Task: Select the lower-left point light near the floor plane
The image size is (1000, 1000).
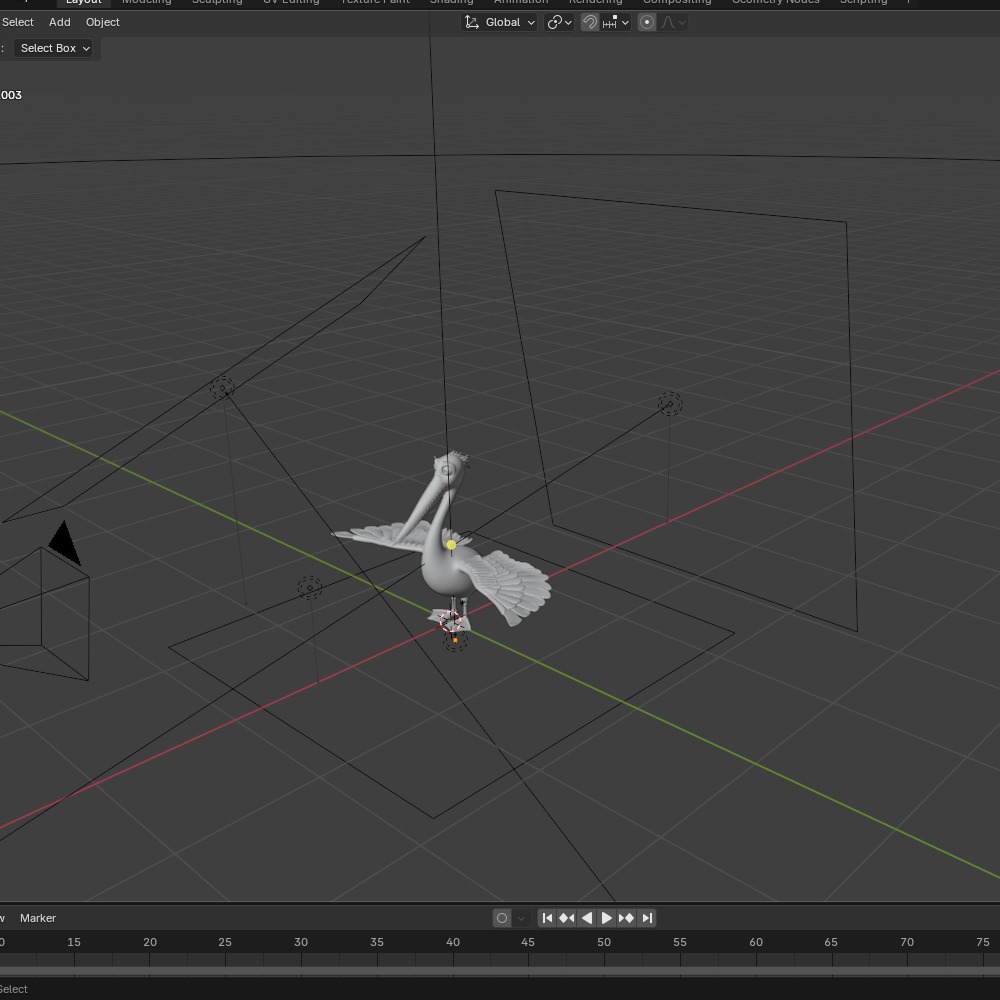Action: coord(309,587)
